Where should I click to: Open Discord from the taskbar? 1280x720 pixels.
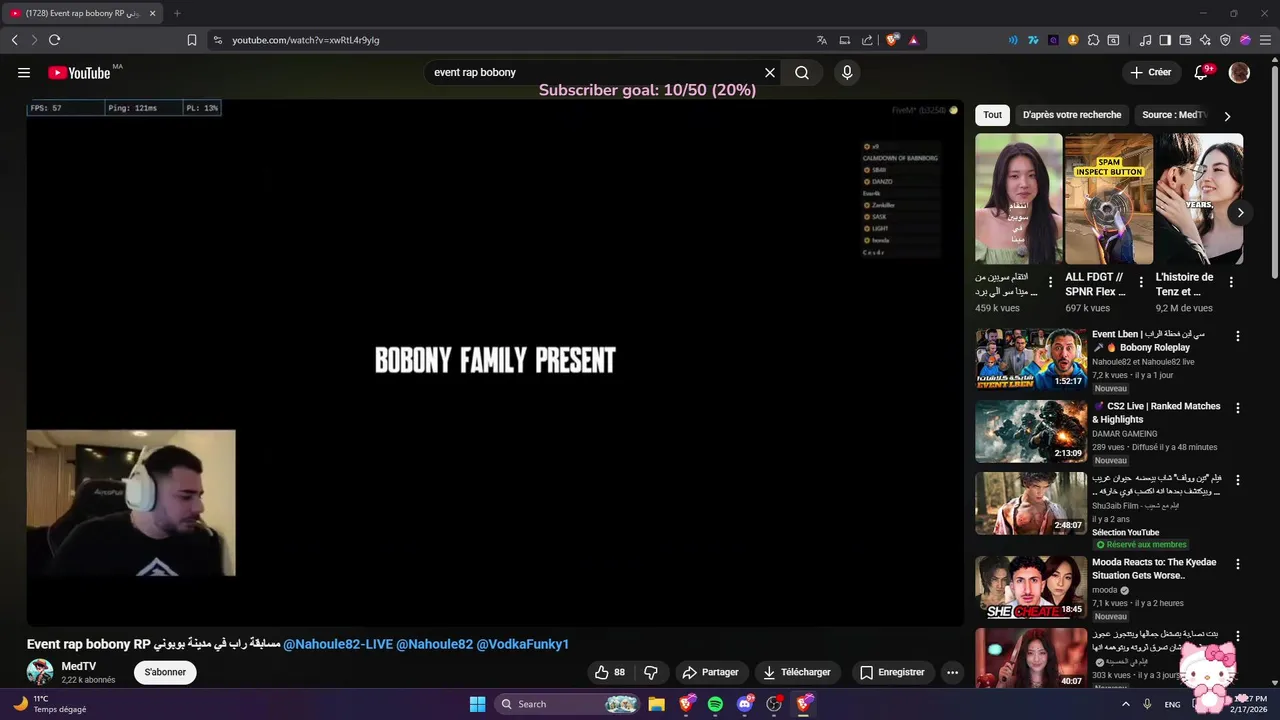pyautogui.click(x=745, y=704)
